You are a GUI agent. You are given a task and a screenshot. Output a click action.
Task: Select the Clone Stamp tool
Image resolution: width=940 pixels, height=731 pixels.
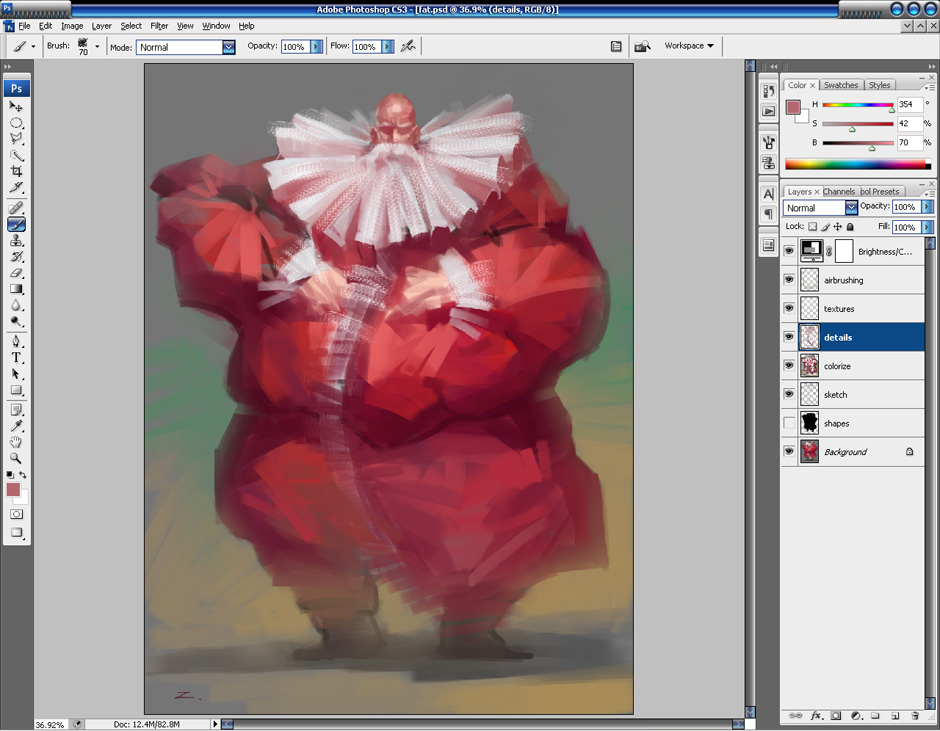pos(16,241)
